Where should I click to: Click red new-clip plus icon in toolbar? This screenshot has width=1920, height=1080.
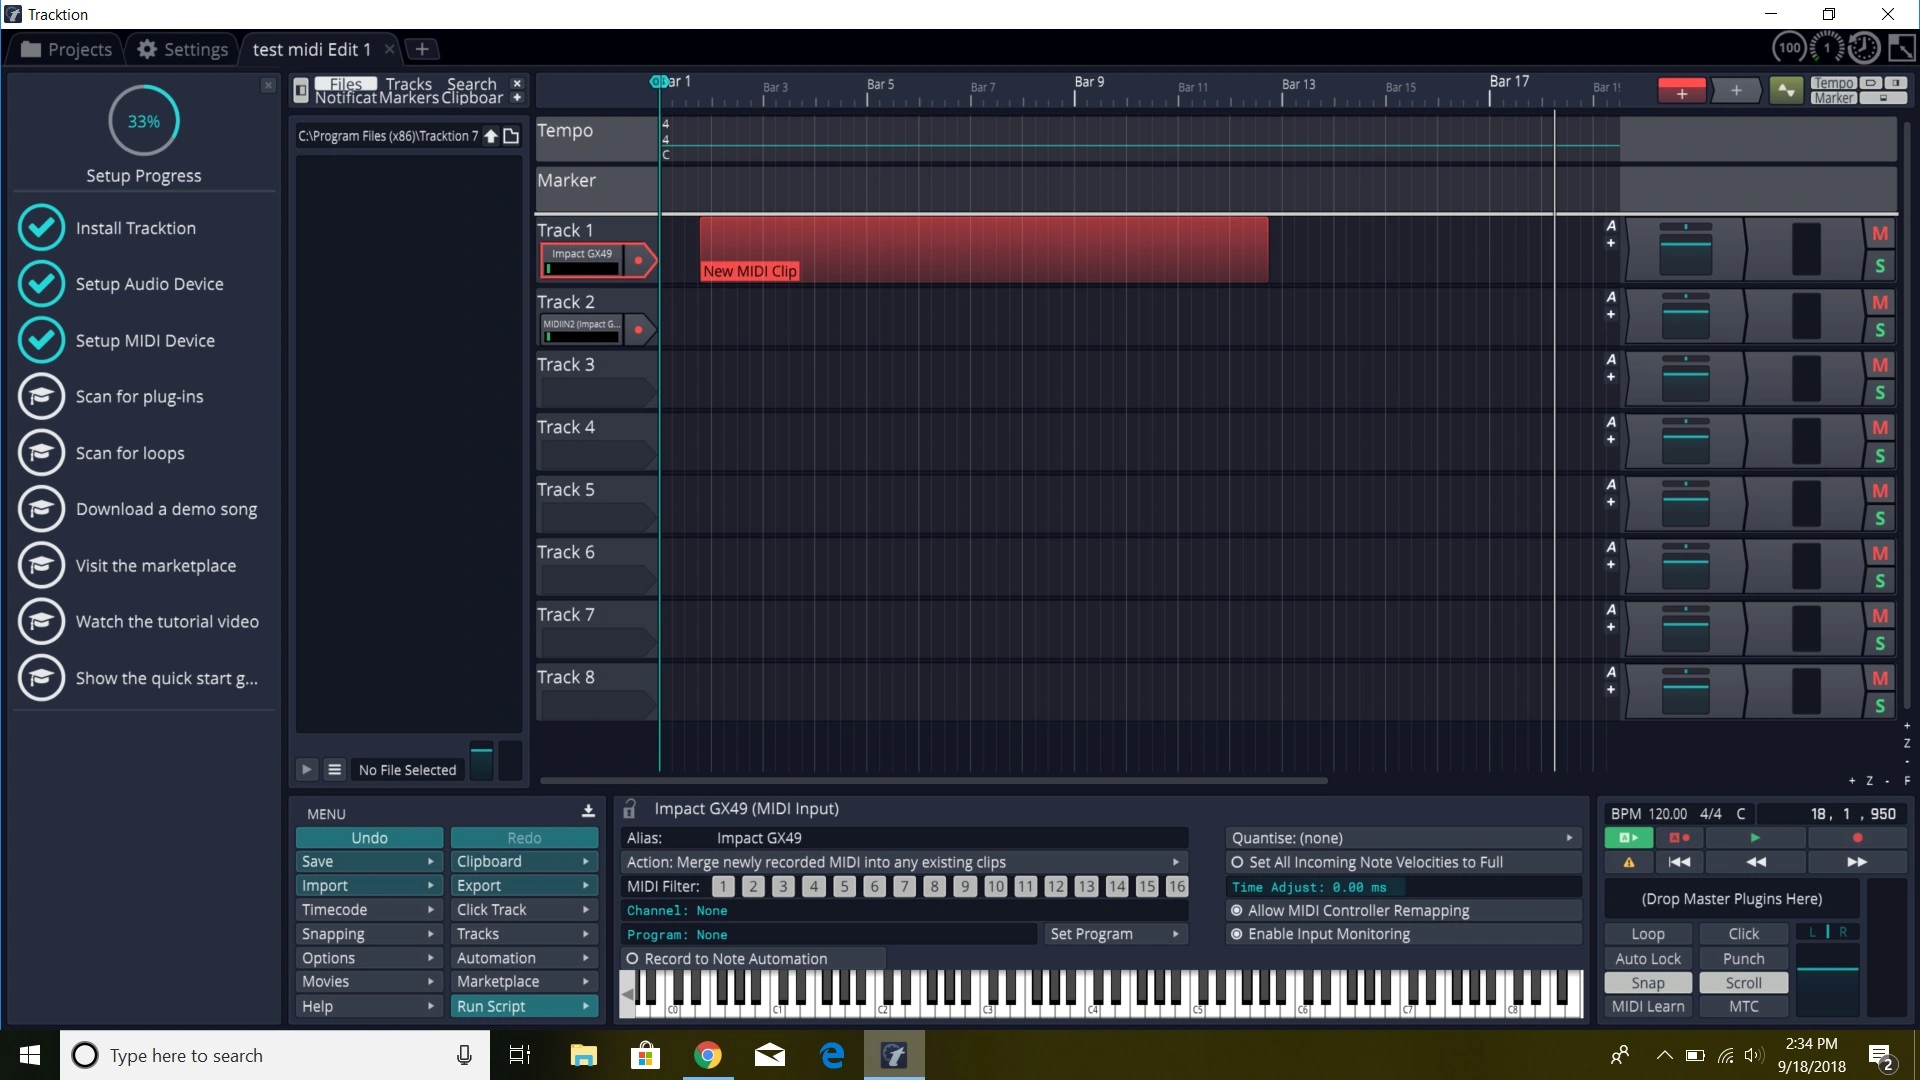(x=1681, y=91)
